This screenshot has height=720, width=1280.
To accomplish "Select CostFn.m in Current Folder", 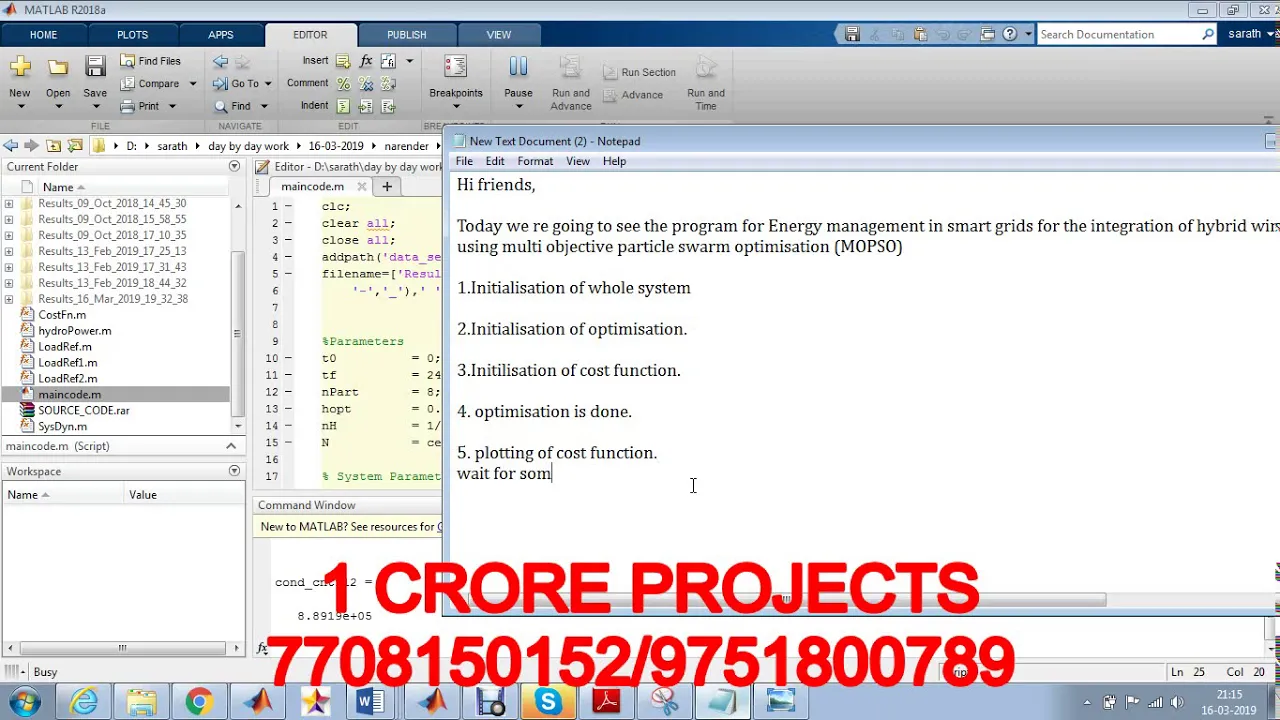I will pyautogui.click(x=62, y=315).
